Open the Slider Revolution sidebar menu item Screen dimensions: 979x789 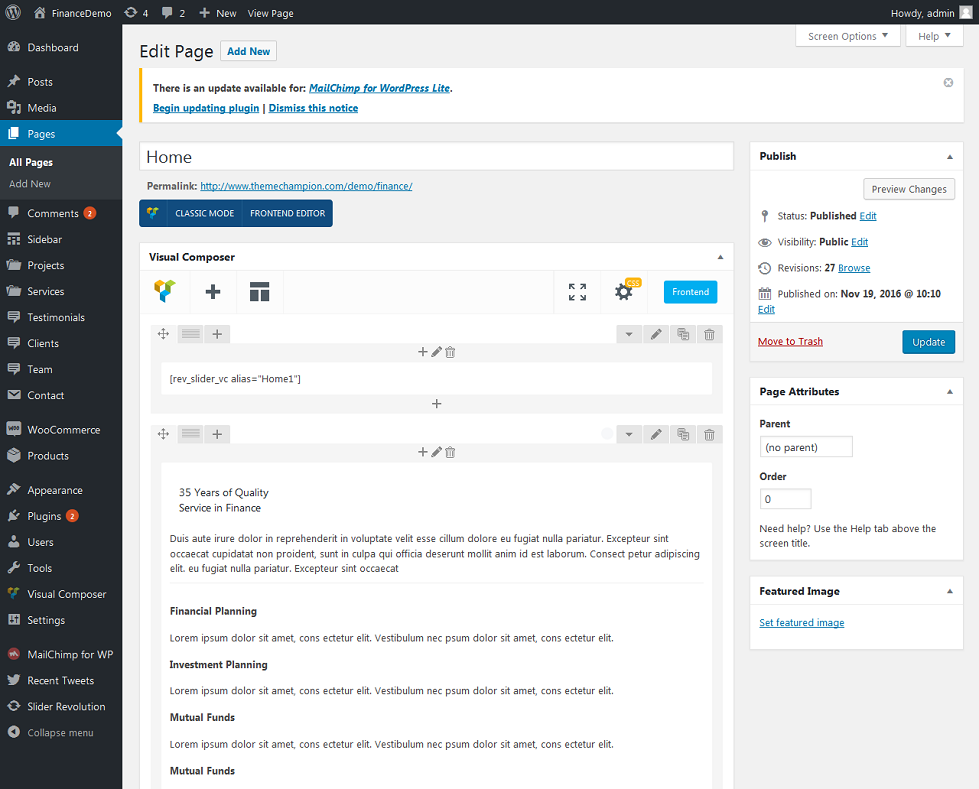(x=66, y=706)
